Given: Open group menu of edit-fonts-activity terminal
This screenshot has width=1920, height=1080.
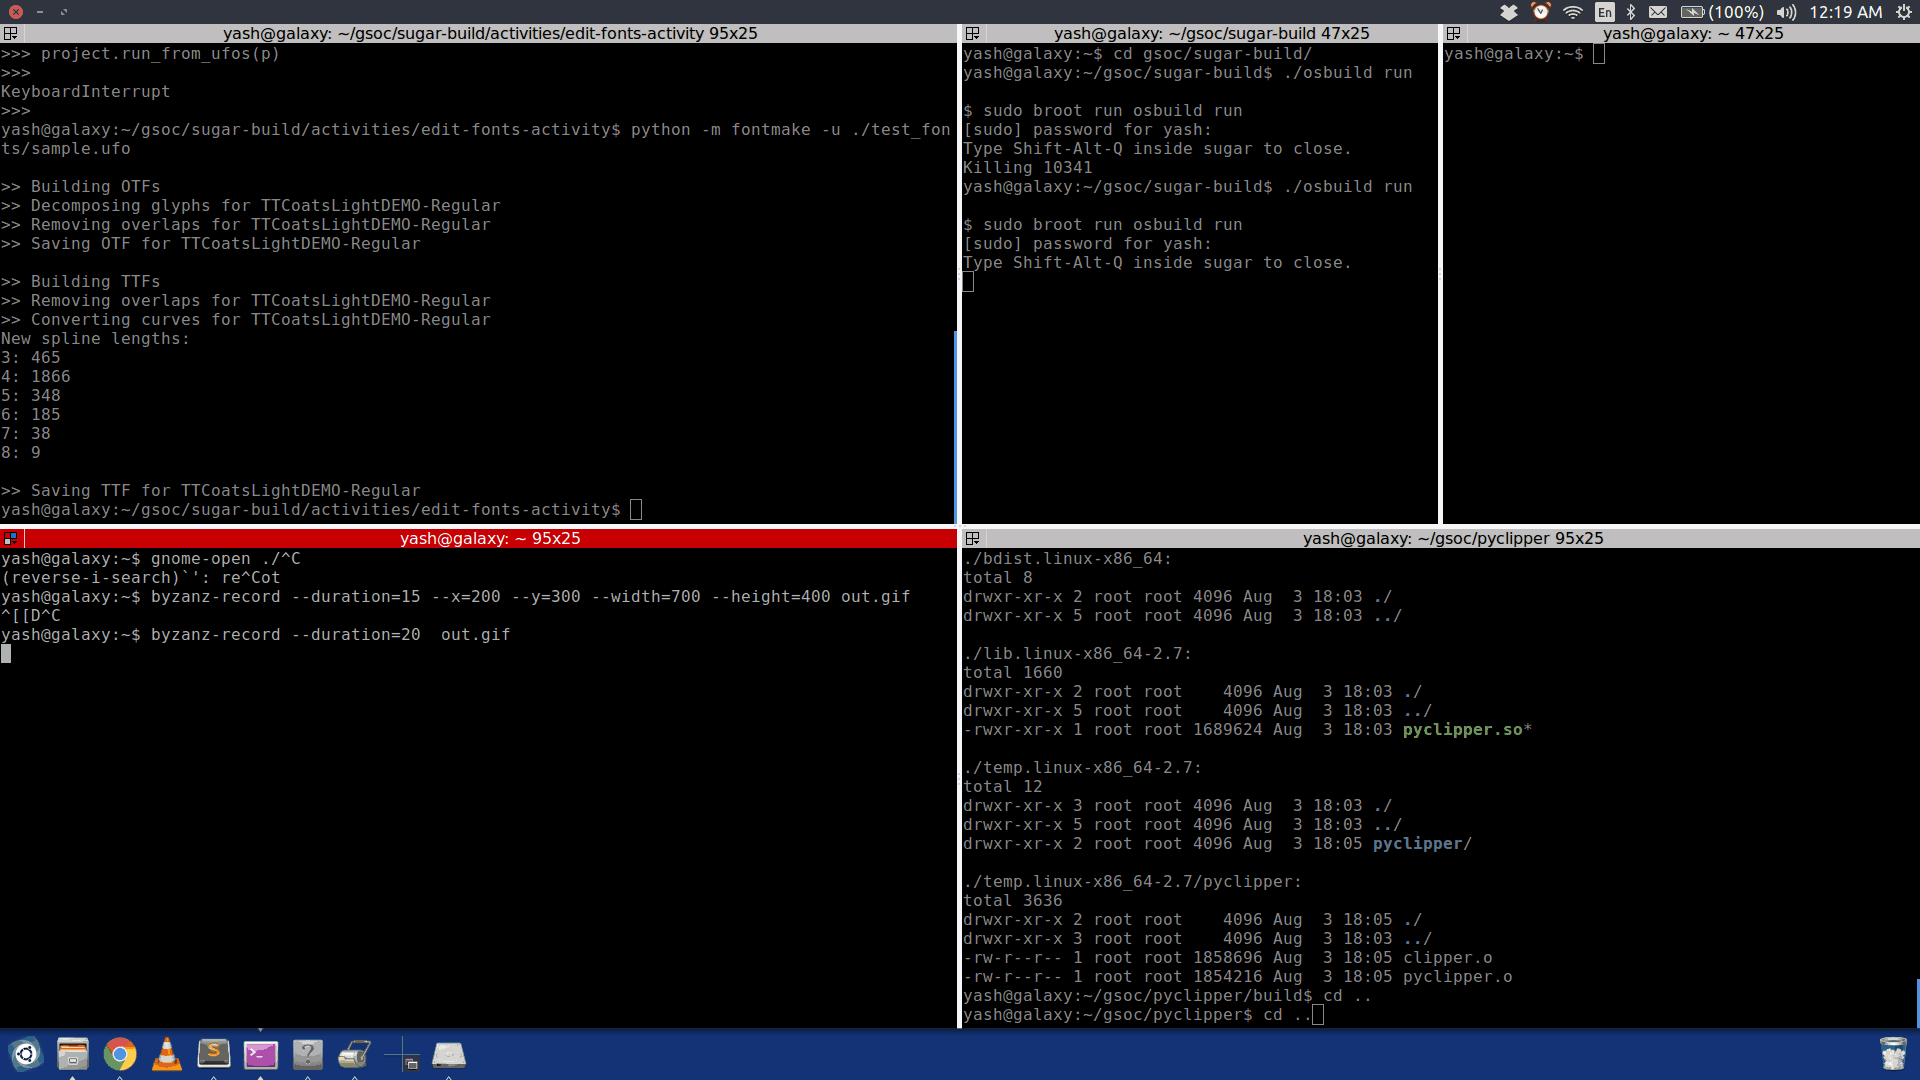Looking at the screenshot, I should (10, 33).
